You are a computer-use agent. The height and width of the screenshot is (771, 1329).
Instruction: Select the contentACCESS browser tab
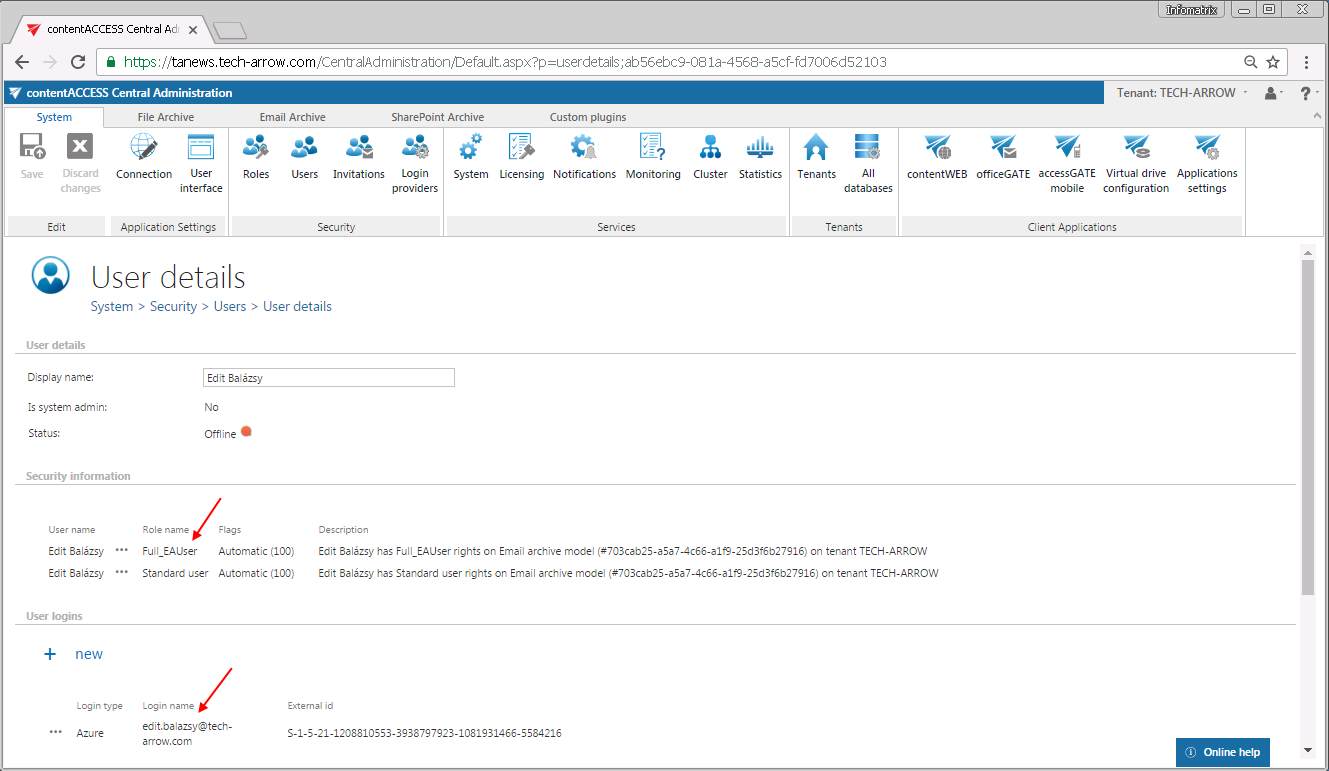click(112, 29)
